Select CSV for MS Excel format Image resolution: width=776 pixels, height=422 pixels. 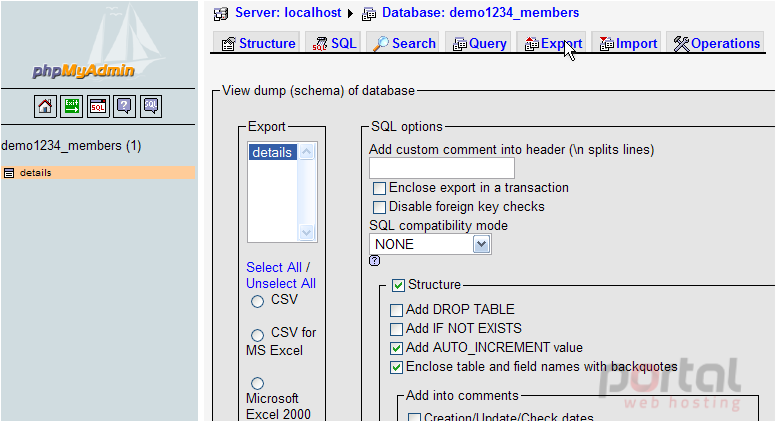click(x=257, y=335)
